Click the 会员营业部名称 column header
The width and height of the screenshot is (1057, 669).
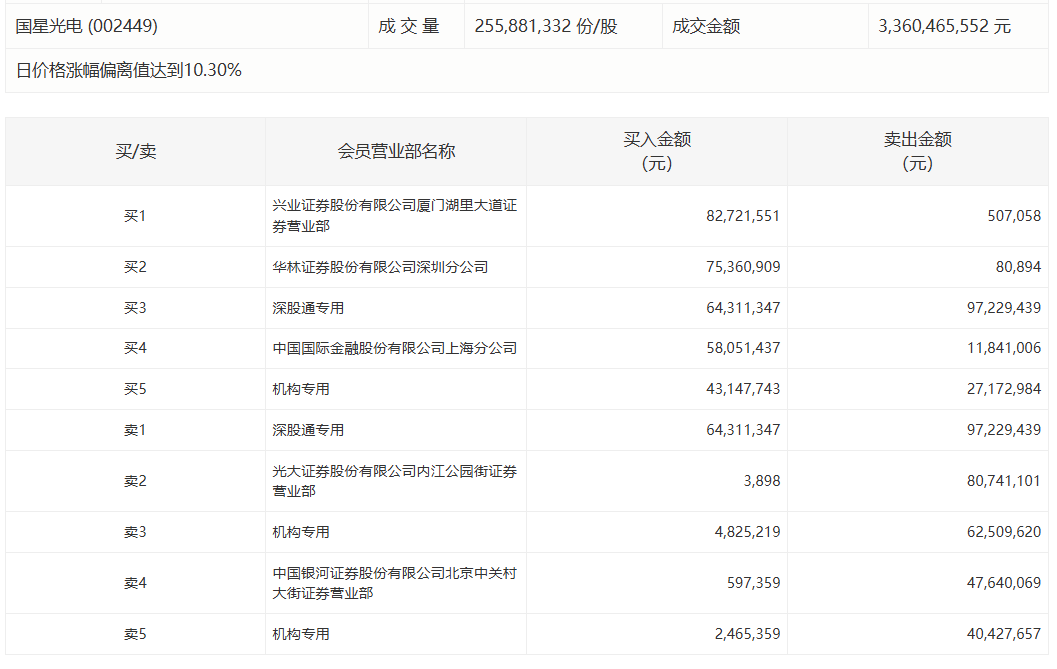point(396,152)
